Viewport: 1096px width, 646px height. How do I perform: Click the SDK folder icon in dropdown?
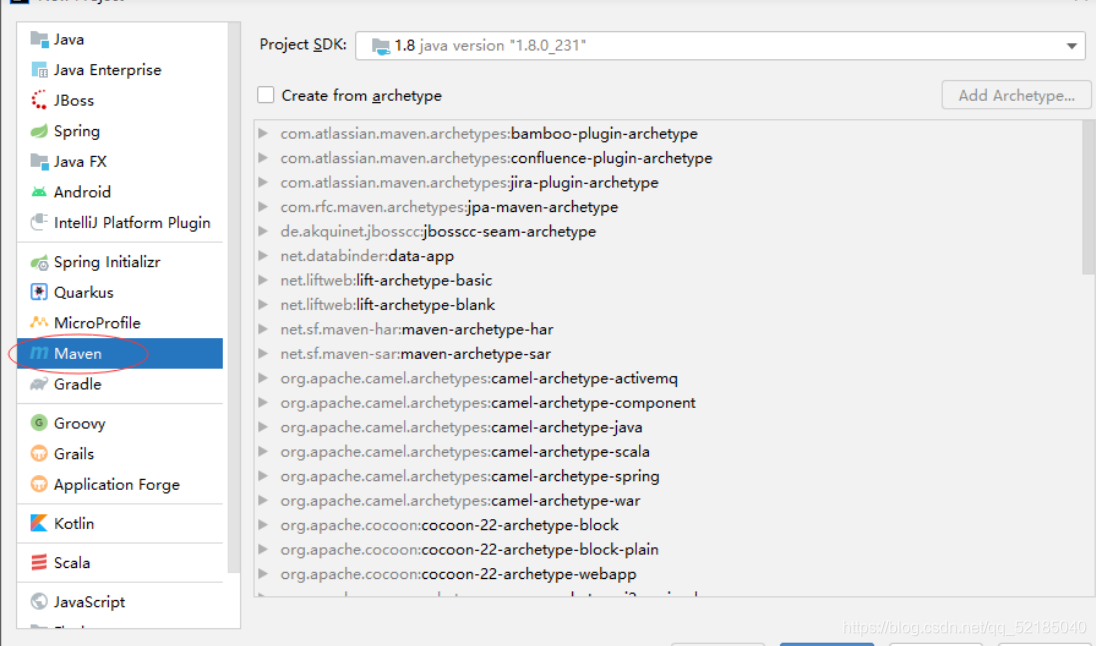click(380, 46)
